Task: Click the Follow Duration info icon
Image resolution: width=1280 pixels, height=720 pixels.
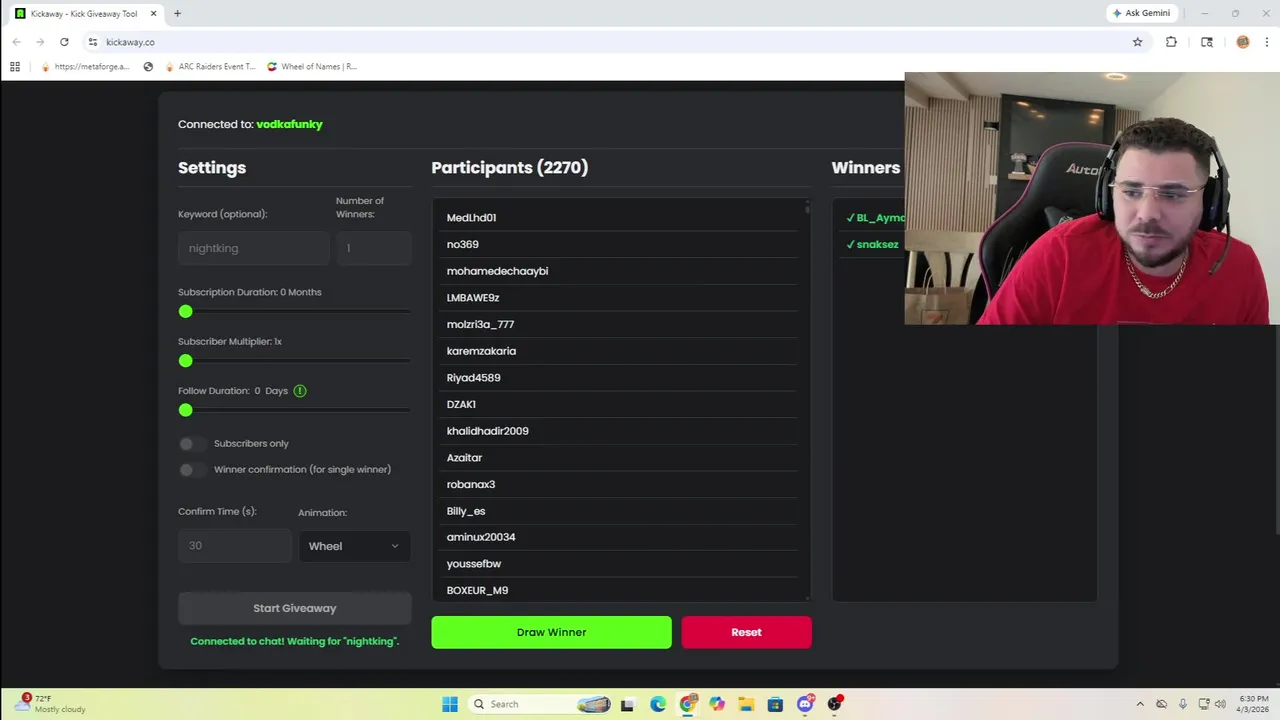Action: 300,391
